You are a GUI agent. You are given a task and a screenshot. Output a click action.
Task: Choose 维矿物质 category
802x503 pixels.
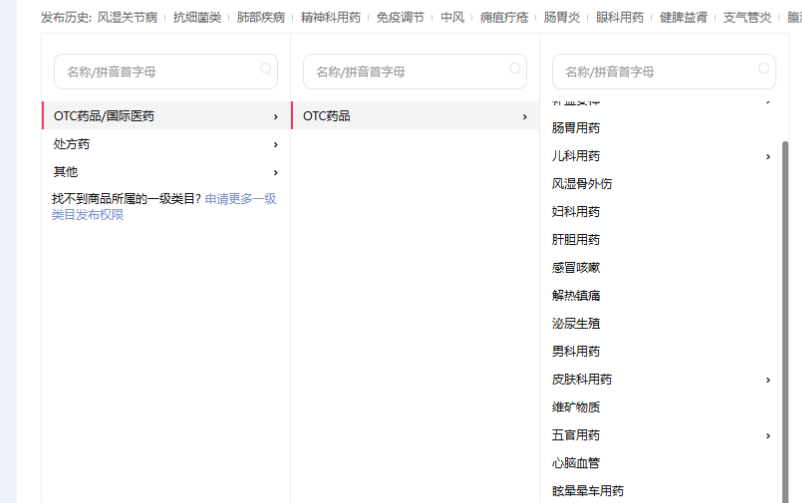tap(576, 407)
